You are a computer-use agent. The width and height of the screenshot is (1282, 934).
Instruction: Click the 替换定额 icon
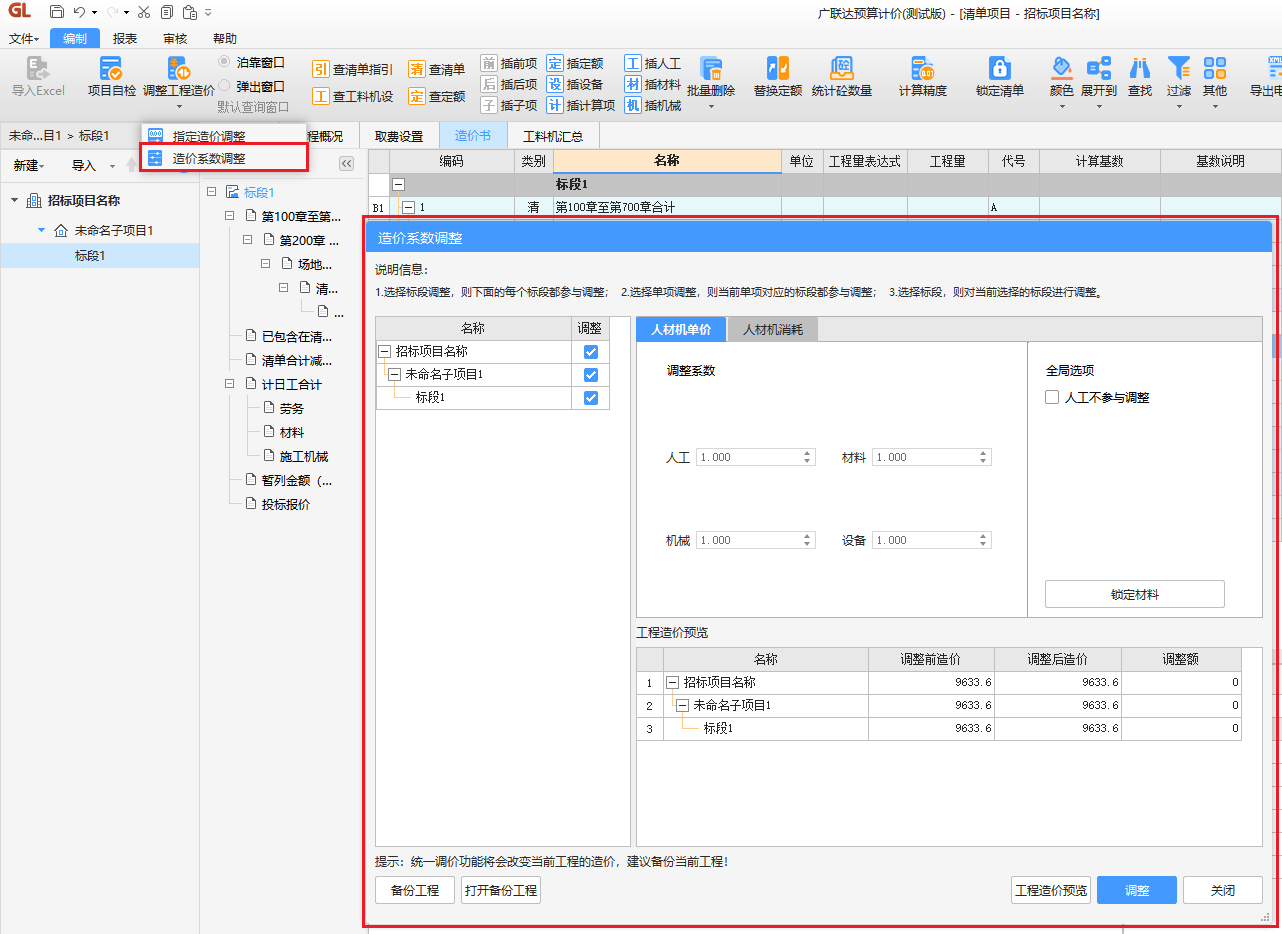777,68
